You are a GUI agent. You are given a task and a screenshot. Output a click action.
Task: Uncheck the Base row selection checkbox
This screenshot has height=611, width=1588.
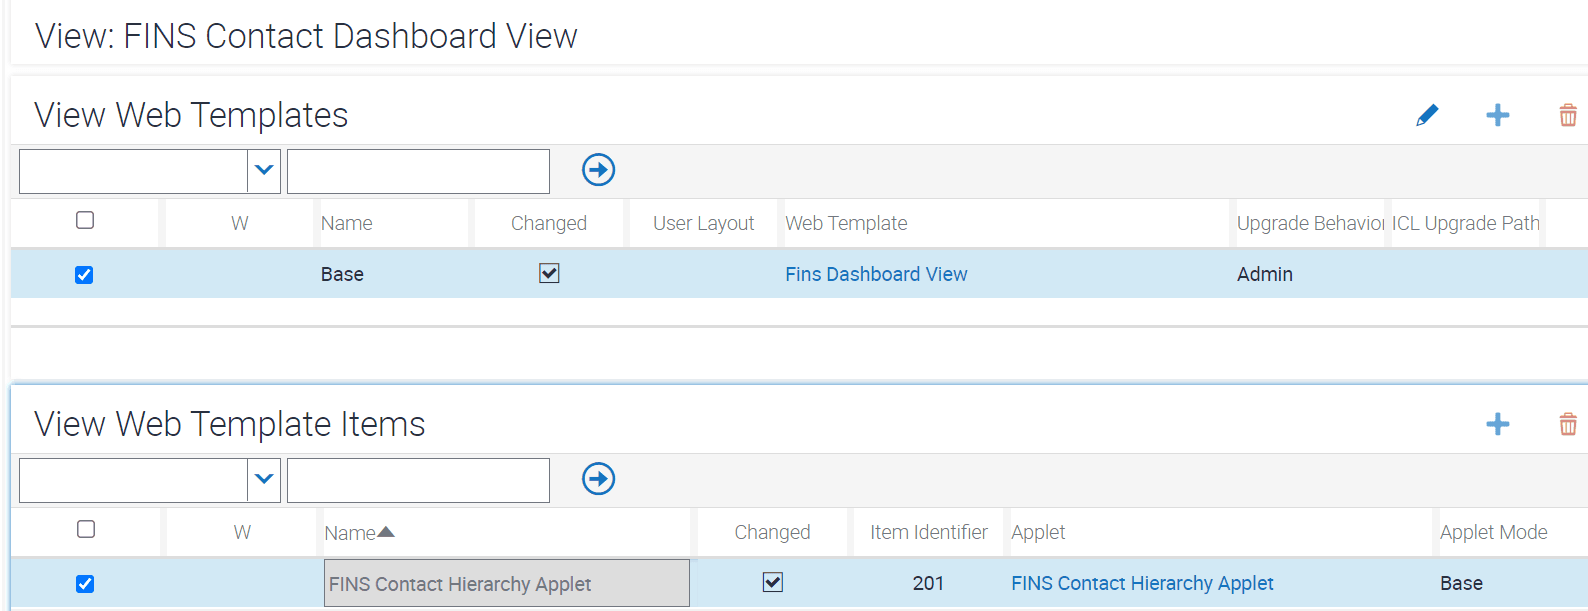(84, 275)
